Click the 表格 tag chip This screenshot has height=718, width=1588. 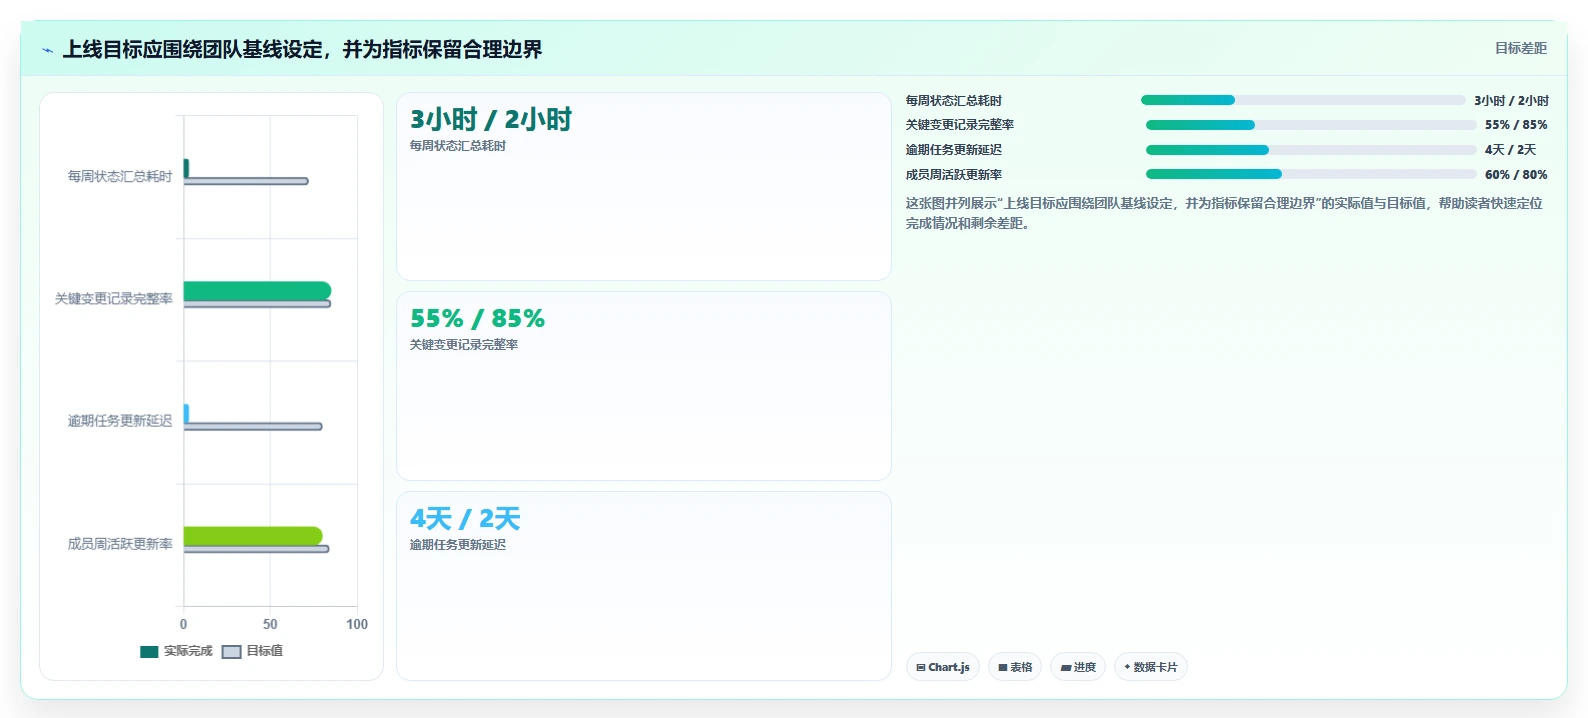1015,667
